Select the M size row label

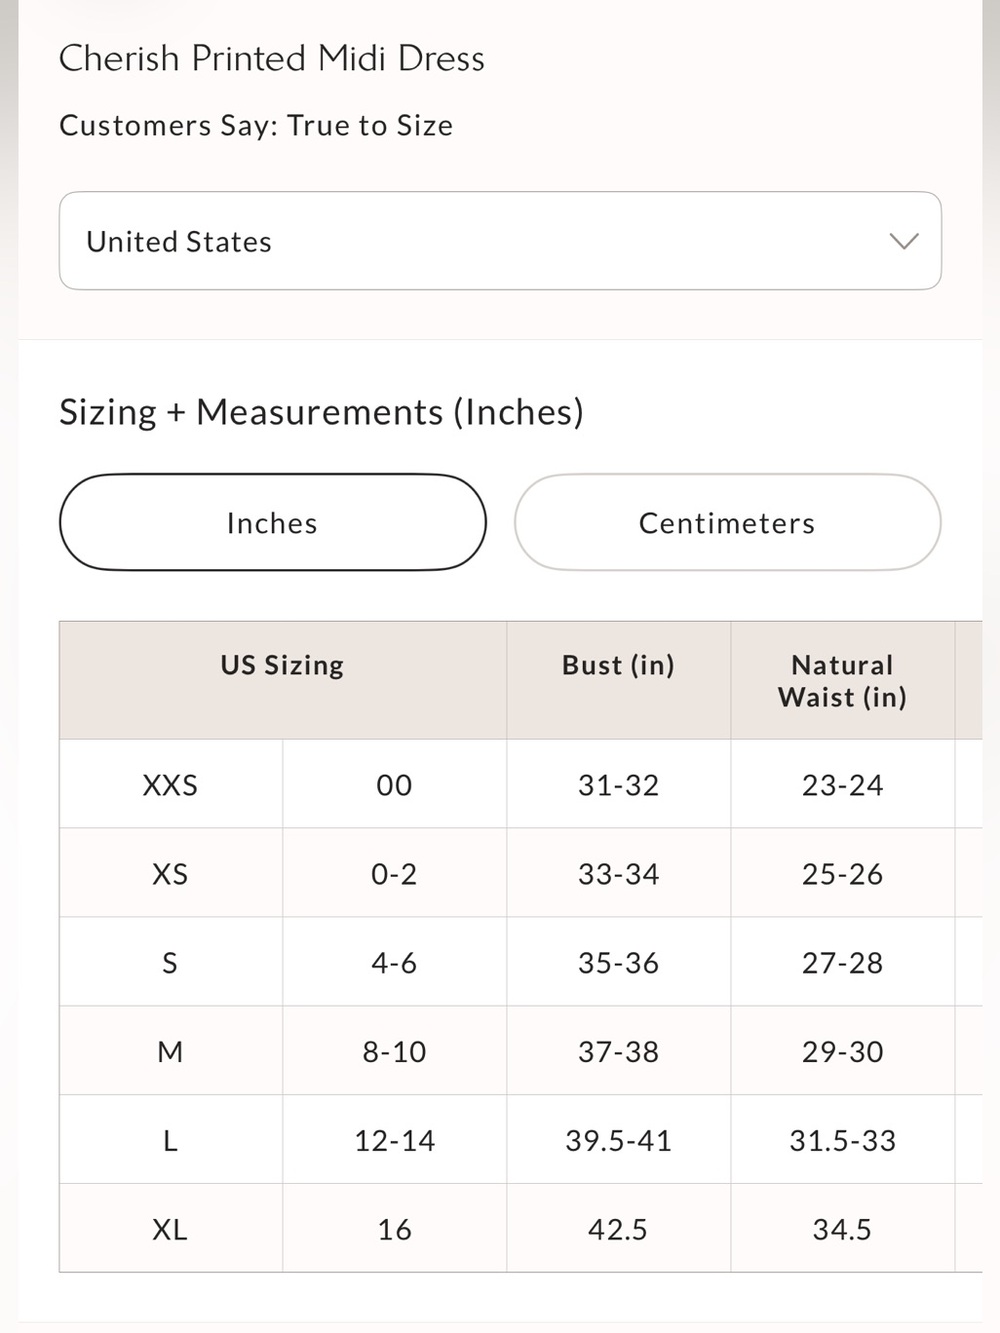pos(170,1052)
